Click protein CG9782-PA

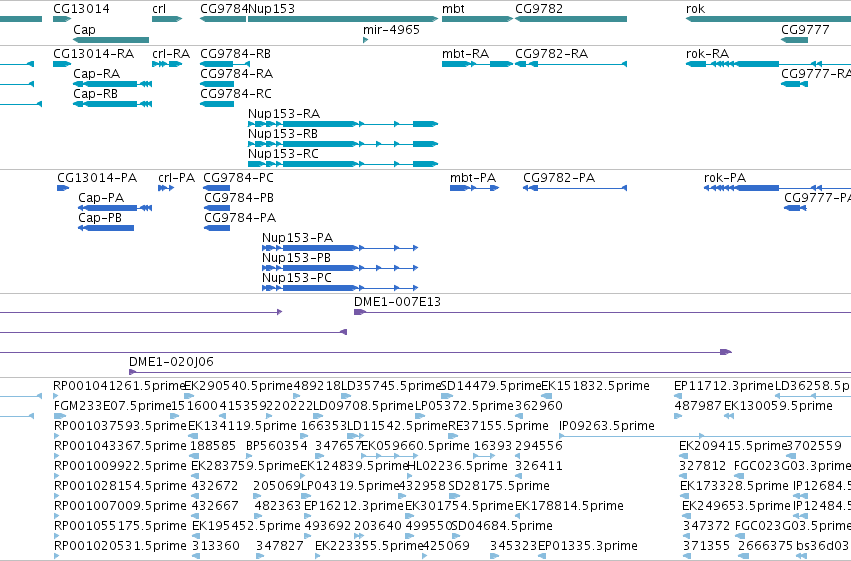pos(559,178)
